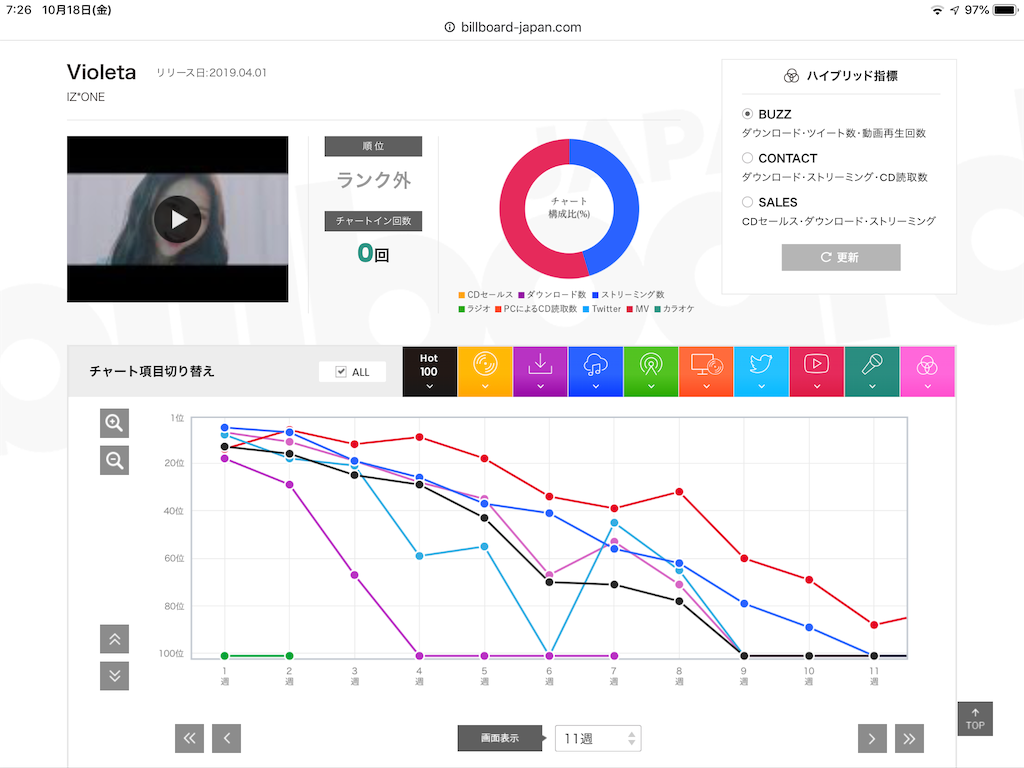Go to previous week with left arrow
1024x768 pixels.
coord(227,739)
